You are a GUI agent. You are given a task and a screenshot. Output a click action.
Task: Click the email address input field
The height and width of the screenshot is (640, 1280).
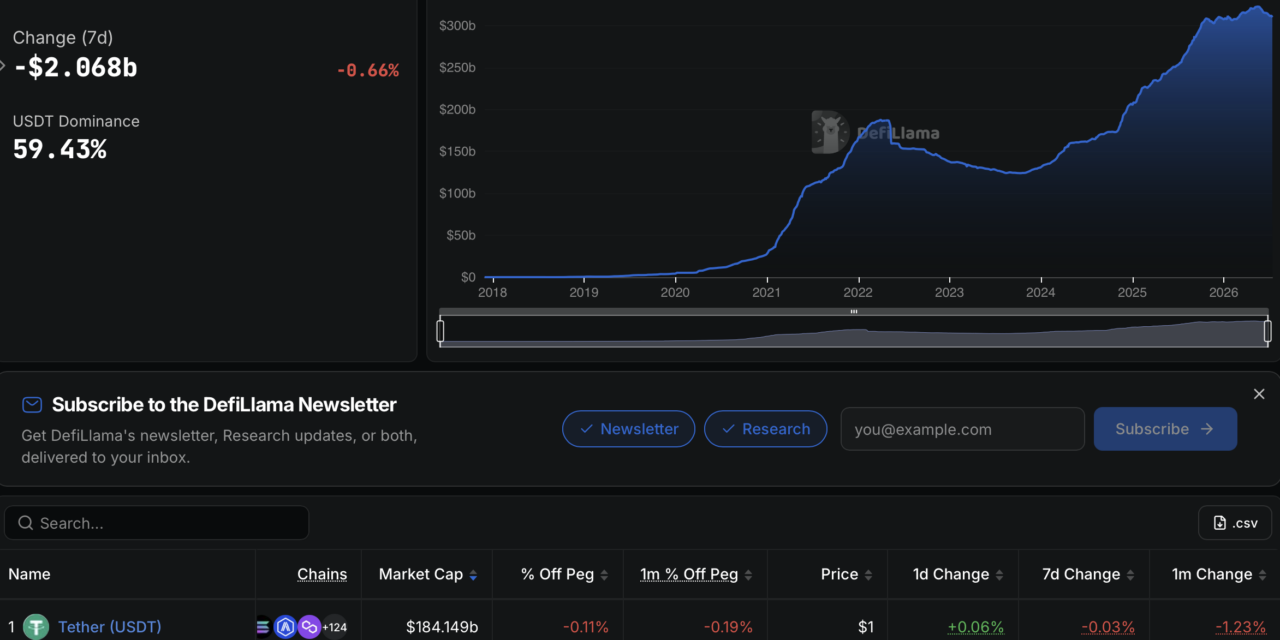962,429
